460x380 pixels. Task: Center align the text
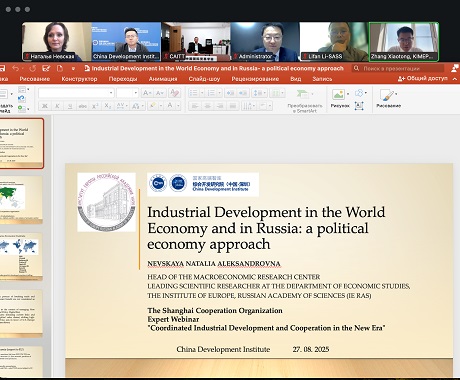(208, 106)
